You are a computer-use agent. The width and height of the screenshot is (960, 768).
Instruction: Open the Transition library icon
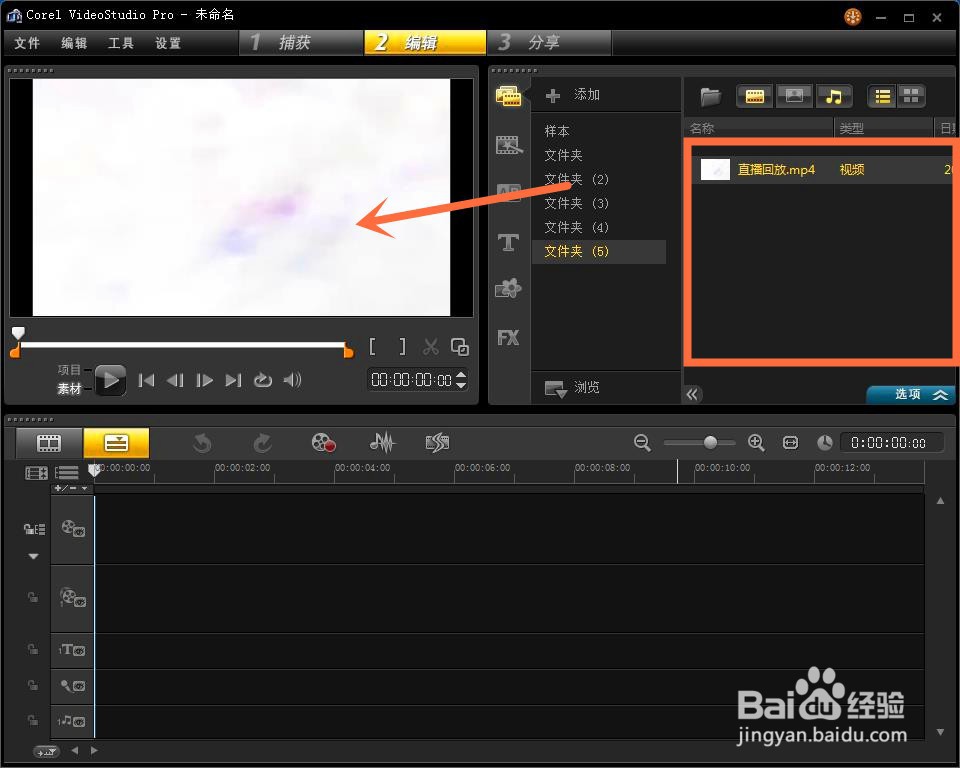pyautogui.click(x=509, y=145)
